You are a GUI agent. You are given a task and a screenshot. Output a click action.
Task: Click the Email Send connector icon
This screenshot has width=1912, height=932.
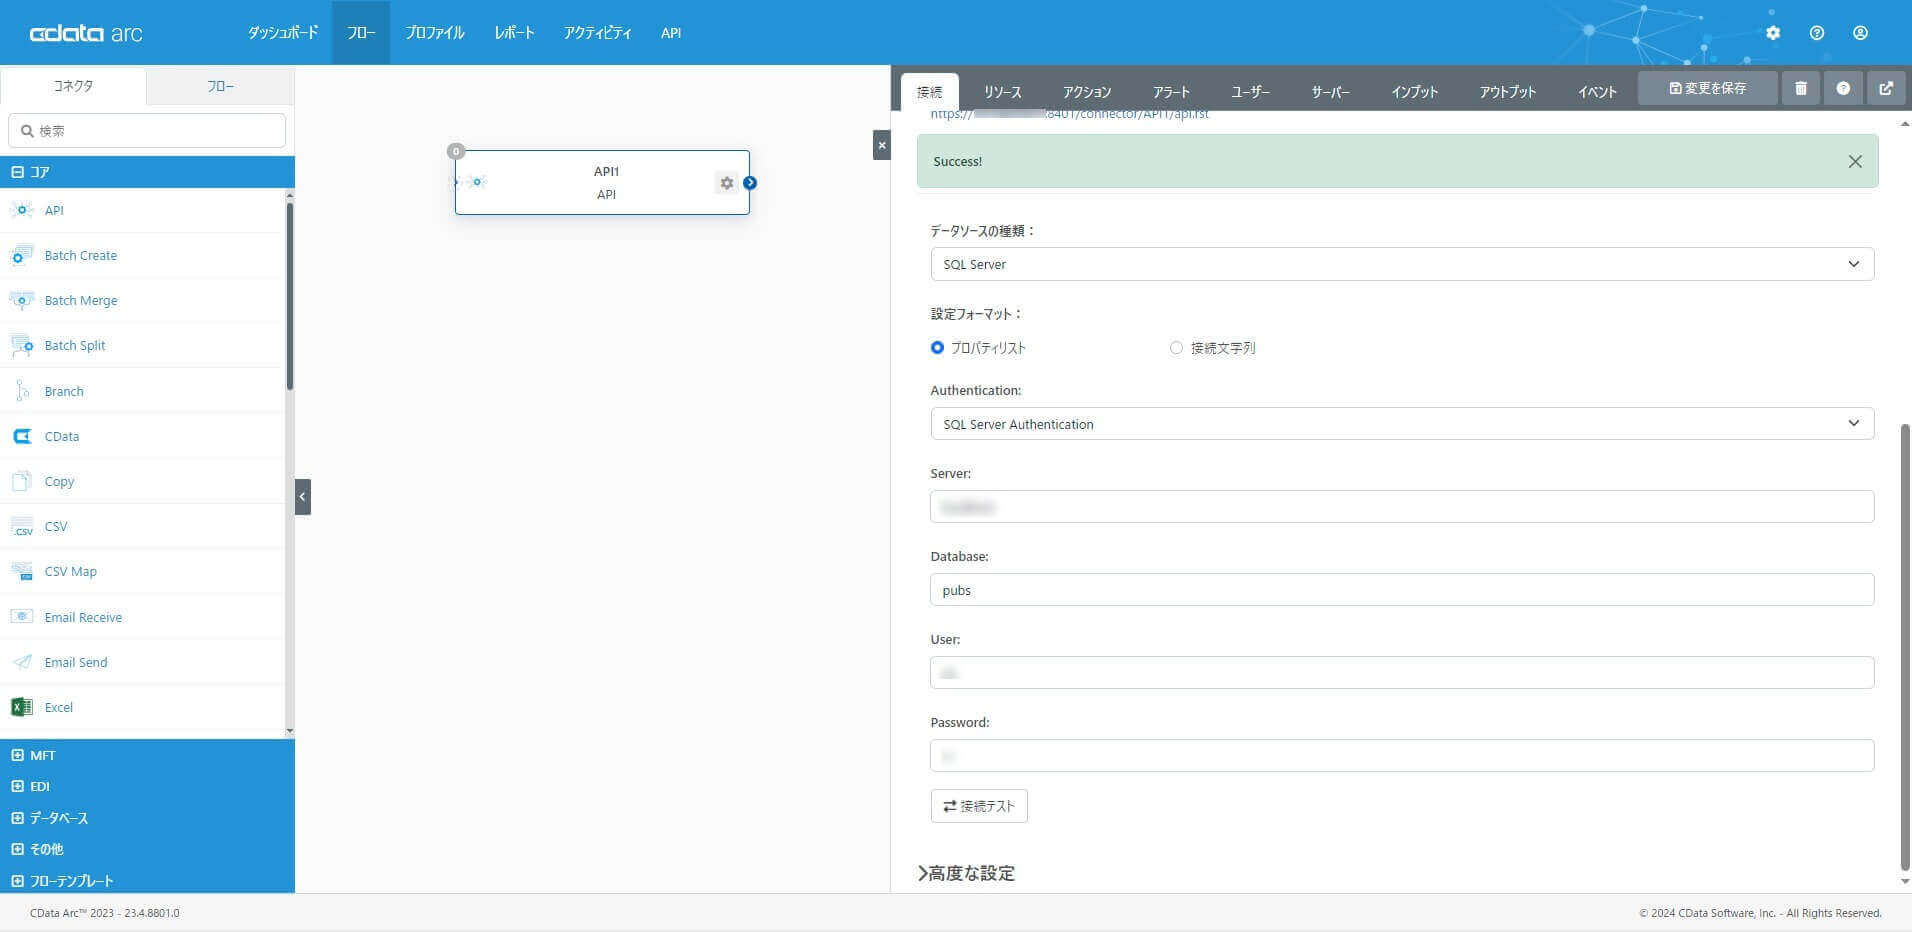pyautogui.click(x=21, y=662)
